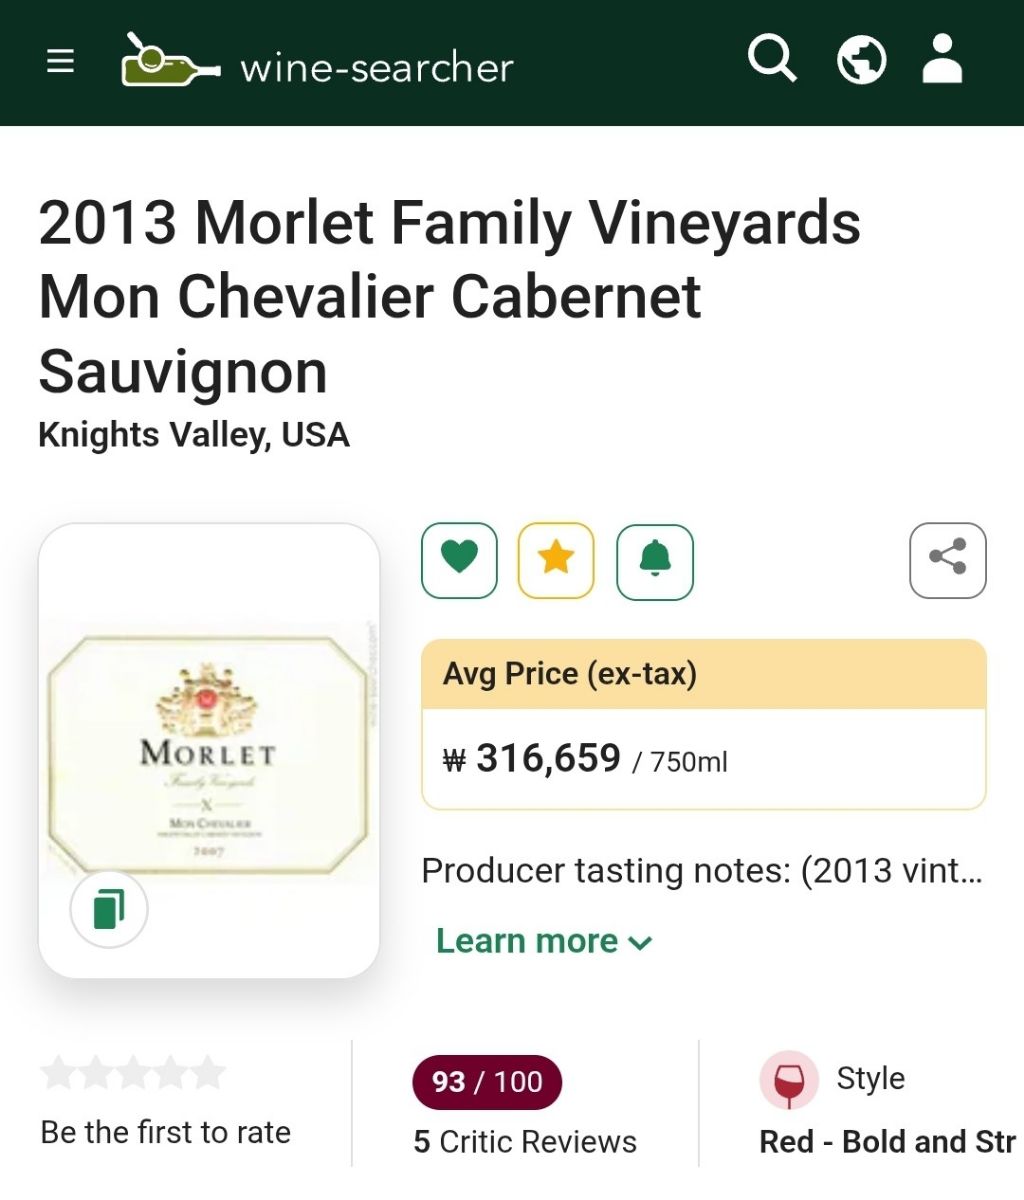Click the red wine glass Style icon
The width and height of the screenshot is (1024, 1200).
point(789,1080)
